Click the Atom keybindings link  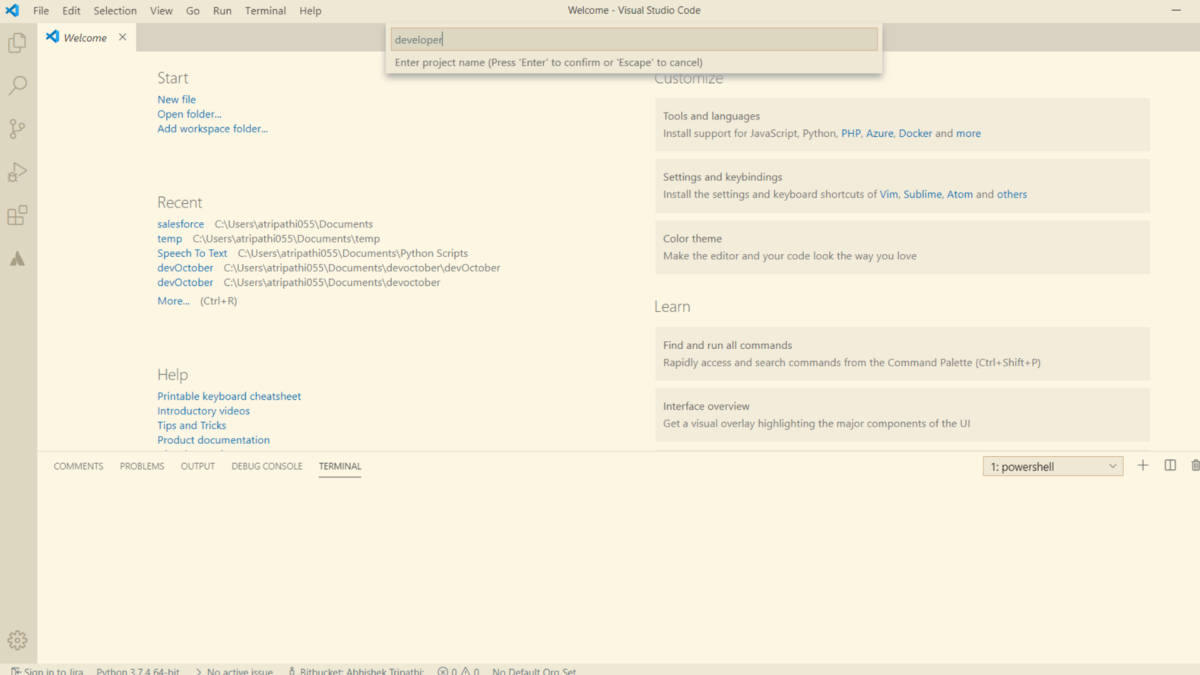coord(960,195)
